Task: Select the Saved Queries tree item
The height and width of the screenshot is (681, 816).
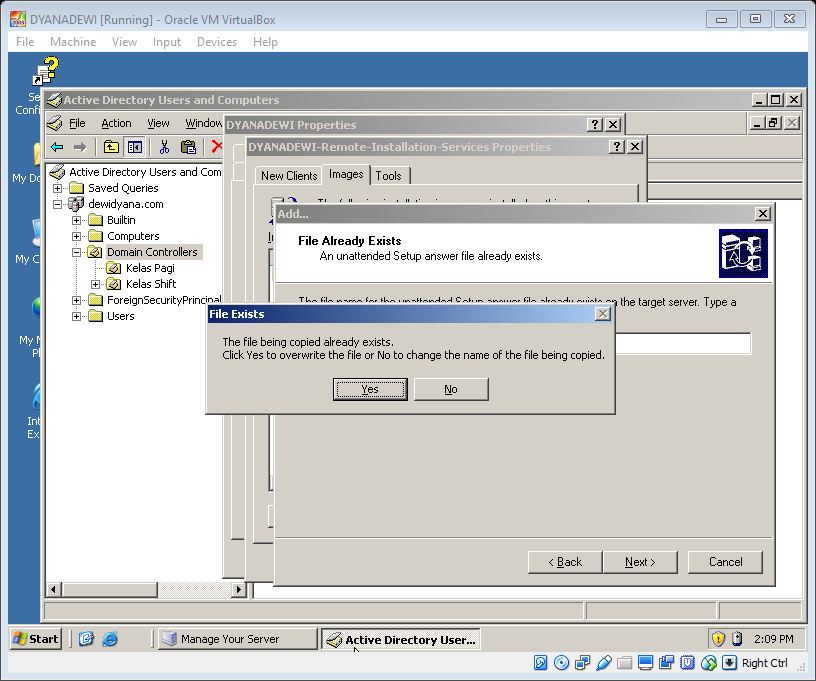Action: point(123,188)
